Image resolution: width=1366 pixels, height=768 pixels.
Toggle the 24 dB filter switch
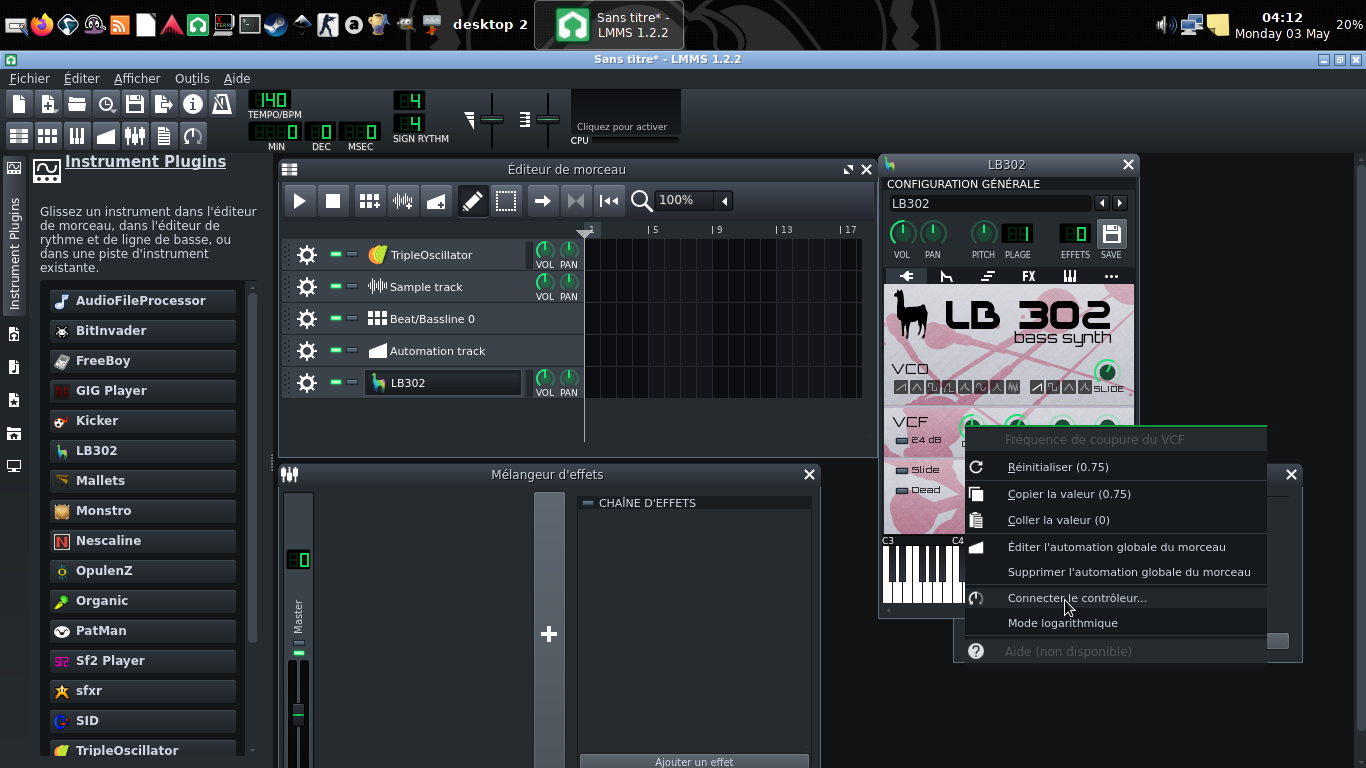pos(902,440)
